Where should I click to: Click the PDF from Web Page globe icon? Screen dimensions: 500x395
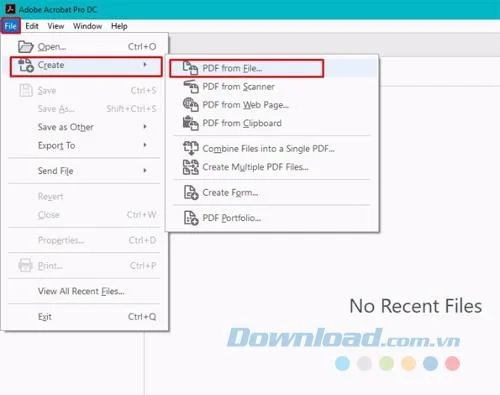[191, 105]
